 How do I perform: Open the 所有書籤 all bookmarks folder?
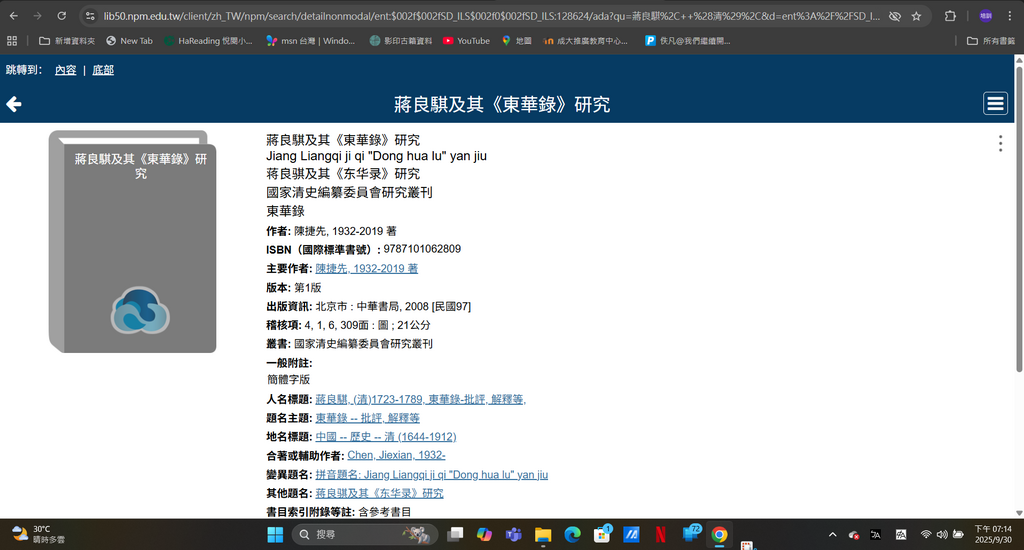click(x=991, y=41)
